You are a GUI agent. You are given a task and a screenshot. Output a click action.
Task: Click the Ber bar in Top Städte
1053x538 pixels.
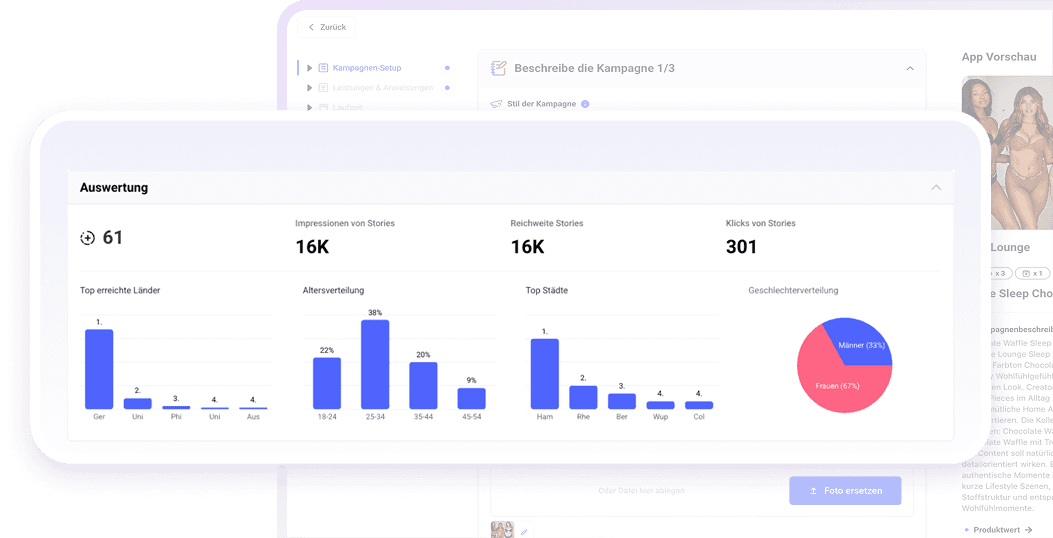pos(622,402)
